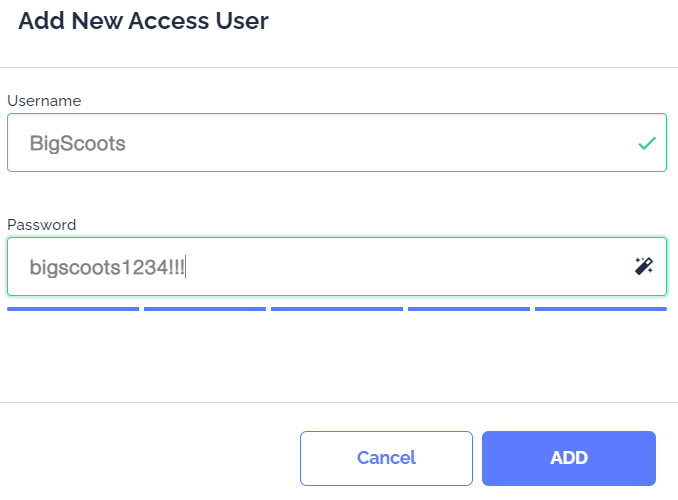Click the Password label text
Image resolution: width=678 pixels, height=500 pixels.
(42, 225)
